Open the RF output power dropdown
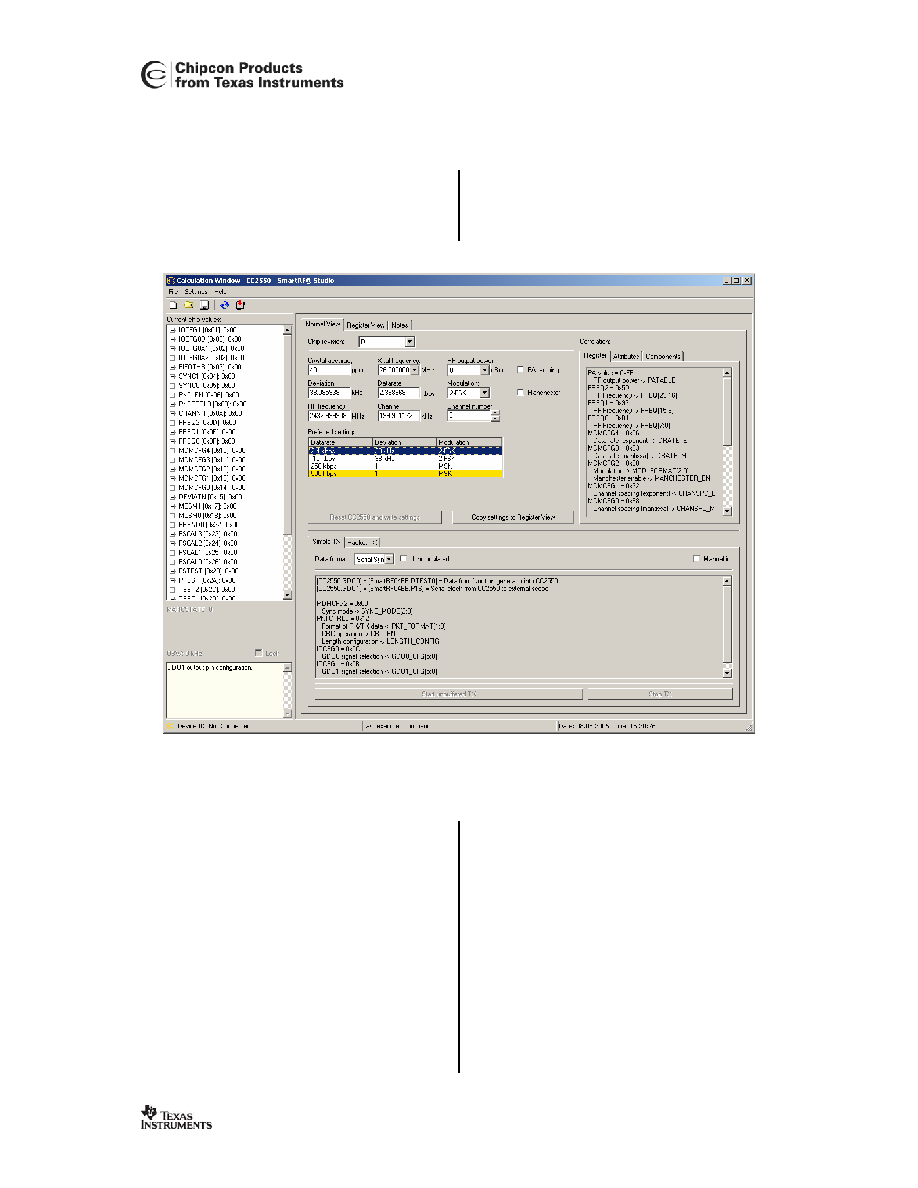This screenshot has width=918, height=1188. [485, 370]
